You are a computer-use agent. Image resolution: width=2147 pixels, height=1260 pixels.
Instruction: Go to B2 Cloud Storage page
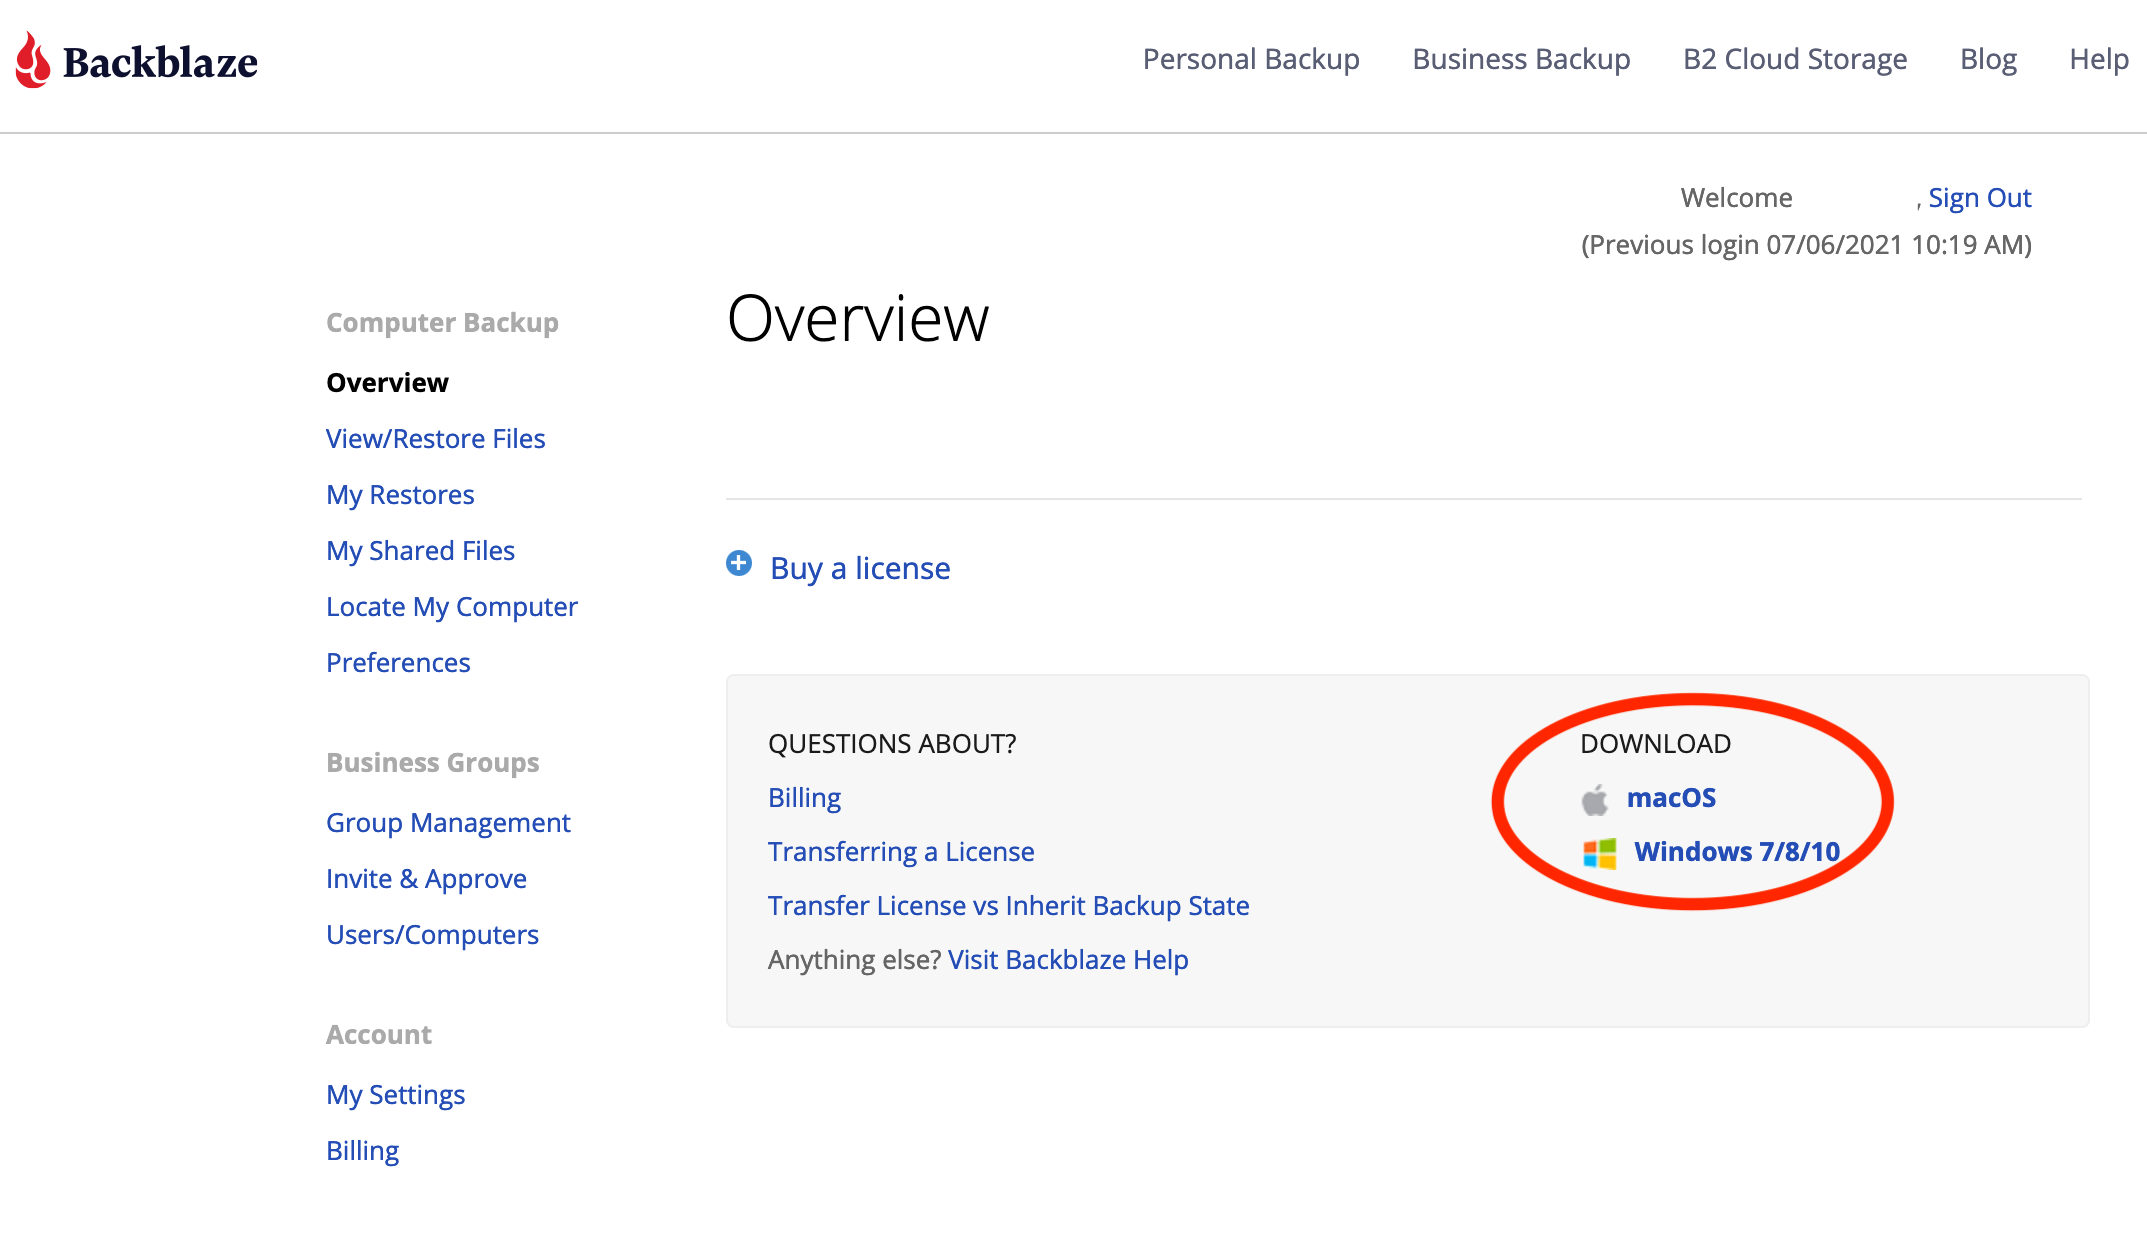click(1795, 60)
